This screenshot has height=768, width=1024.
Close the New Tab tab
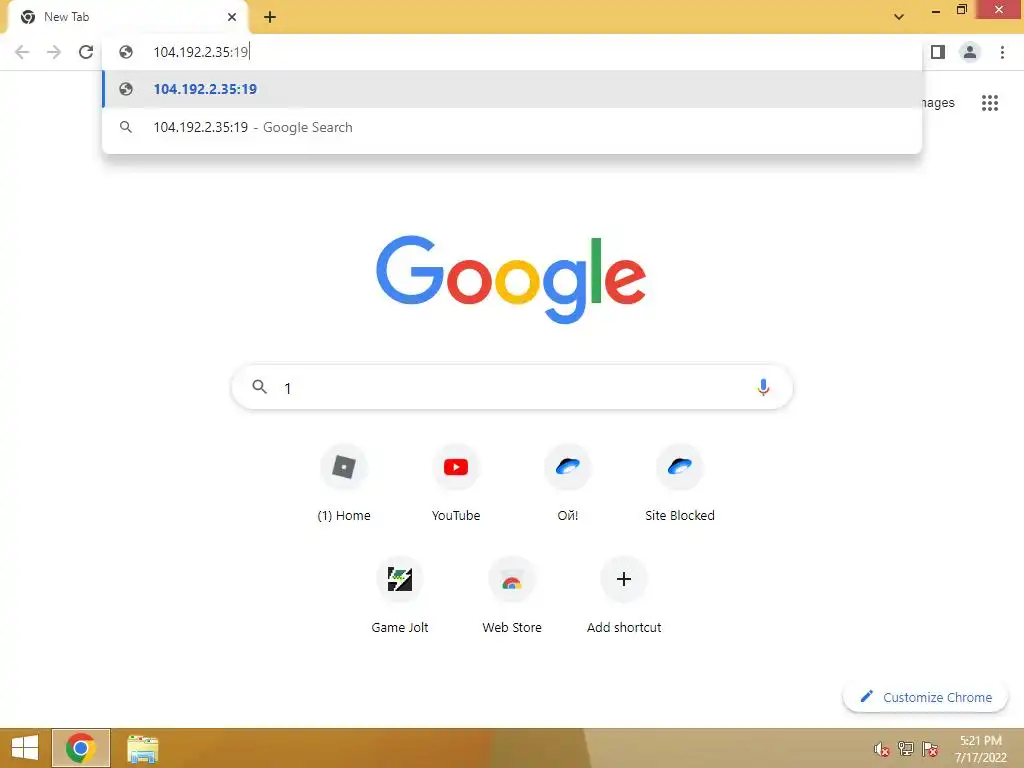(x=232, y=17)
